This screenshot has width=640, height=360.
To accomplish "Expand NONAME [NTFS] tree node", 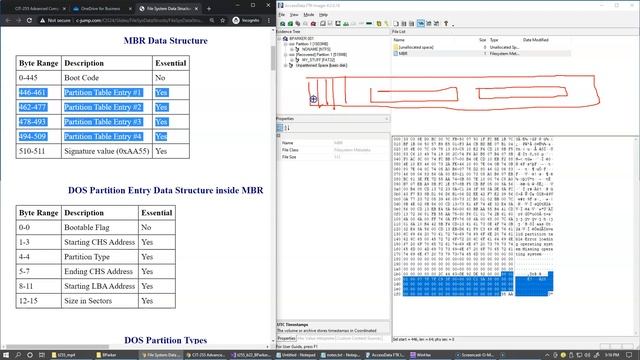I will pyautogui.click(x=292, y=49).
